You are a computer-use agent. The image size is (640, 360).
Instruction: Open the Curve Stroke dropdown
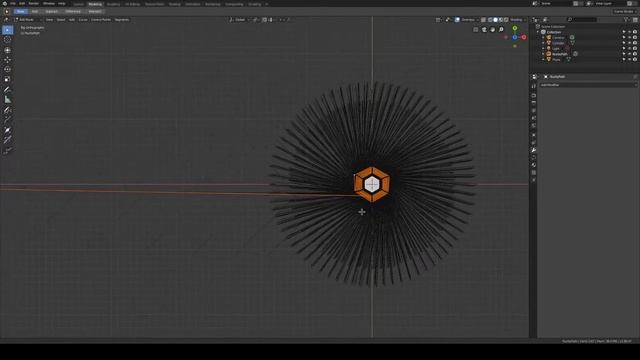(624, 11)
